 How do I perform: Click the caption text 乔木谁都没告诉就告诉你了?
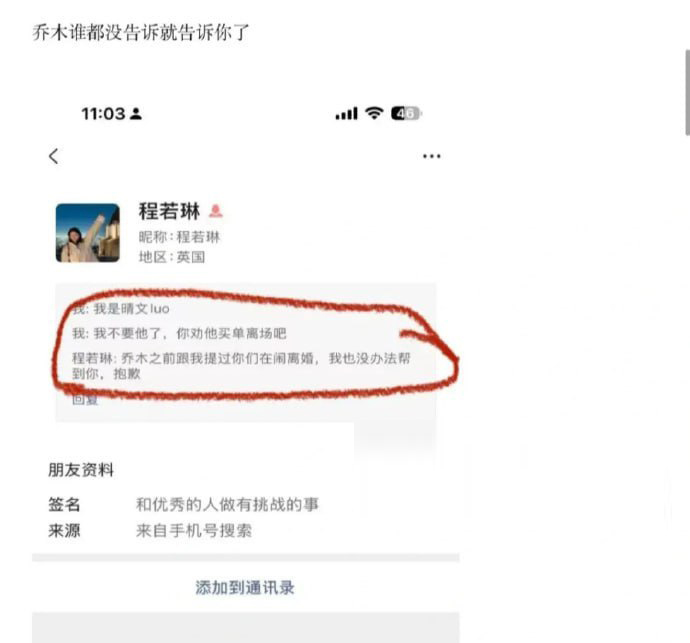(141, 33)
